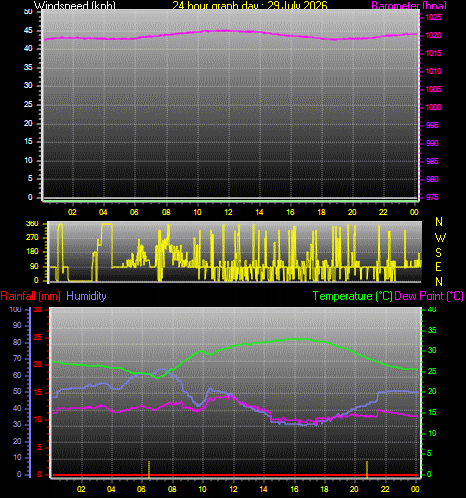This screenshot has width=466, height=498.
Task: Select the 90 value on the humidity axis
Action: point(17,325)
